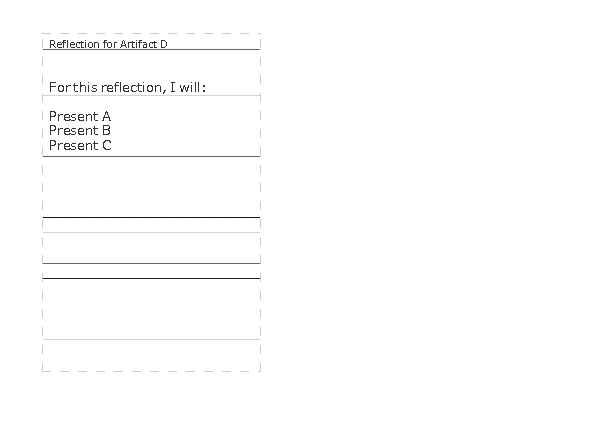
Task: Click the large empty cell below the second dark line
Action: [x=151, y=309]
